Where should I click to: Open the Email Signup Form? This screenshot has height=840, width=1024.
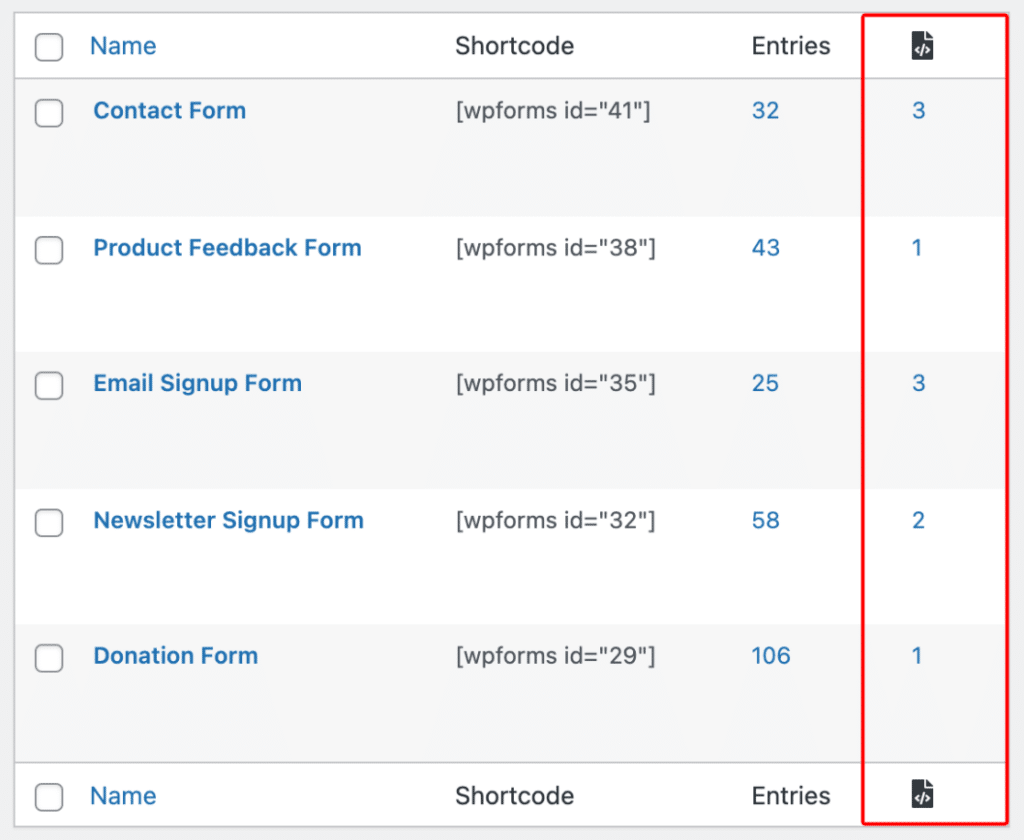click(x=197, y=383)
